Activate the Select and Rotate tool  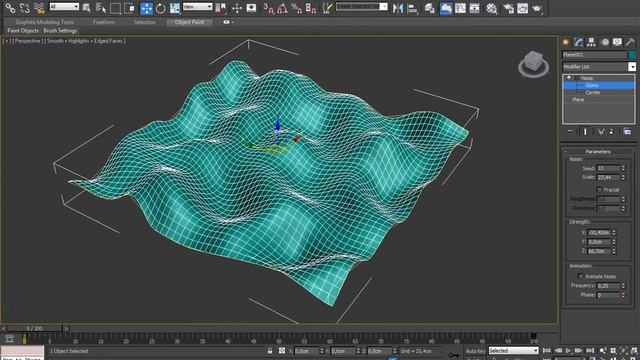click(161, 8)
